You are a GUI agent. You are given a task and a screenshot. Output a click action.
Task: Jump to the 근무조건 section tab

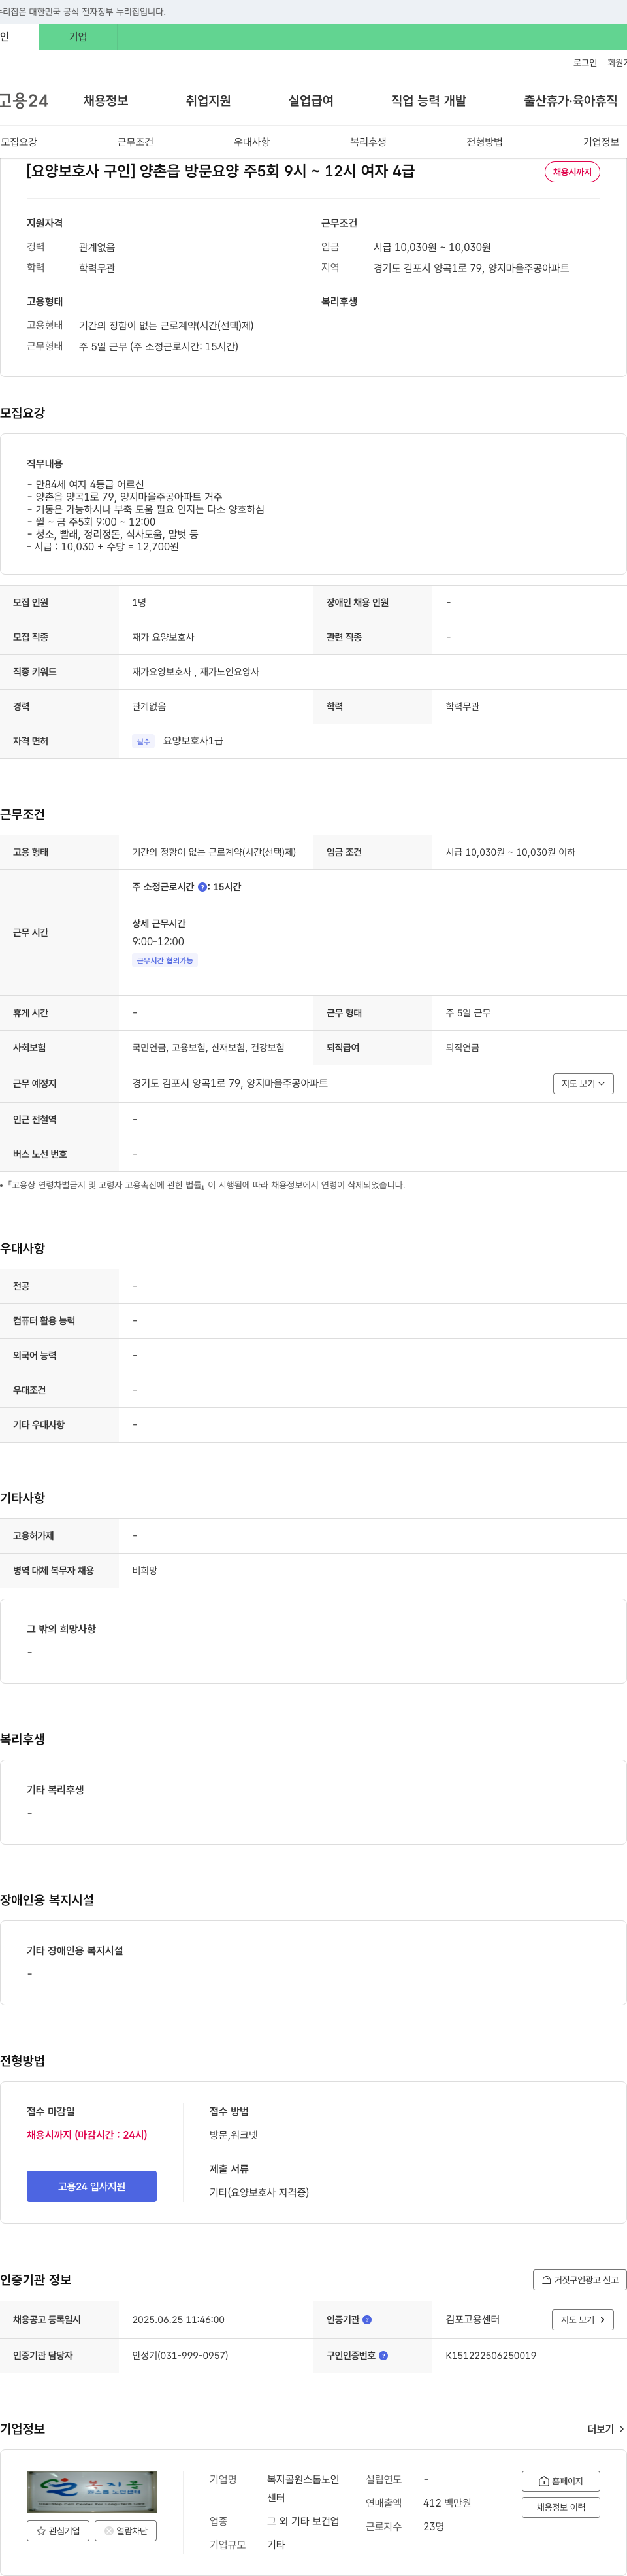point(135,142)
